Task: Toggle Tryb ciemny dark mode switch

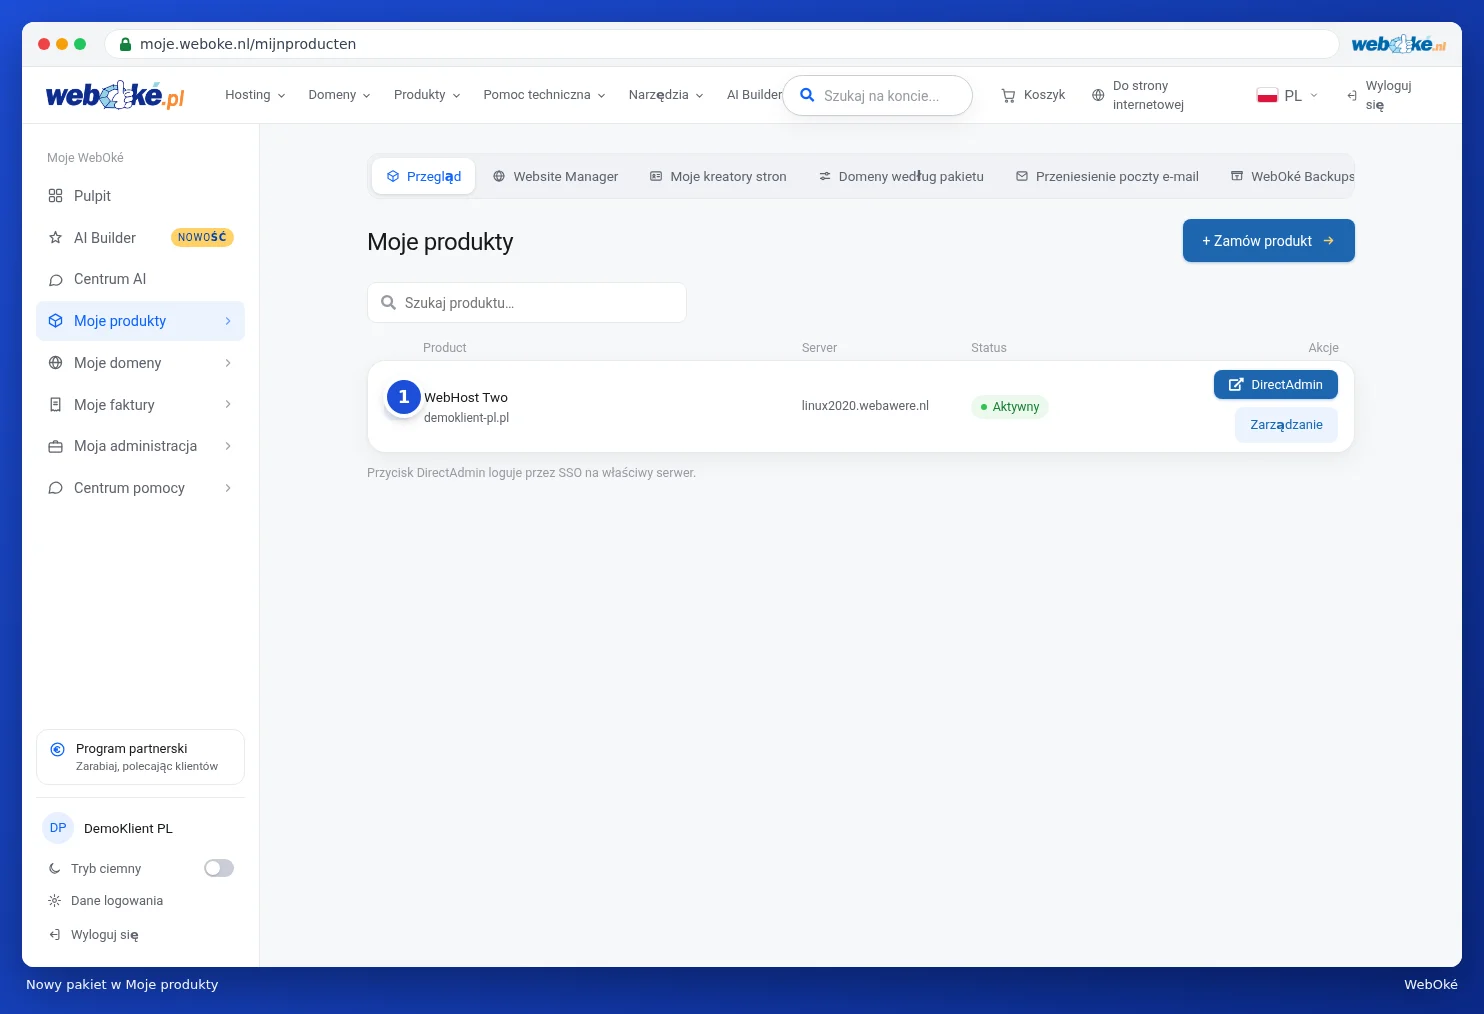Action: pyautogui.click(x=219, y=868)
